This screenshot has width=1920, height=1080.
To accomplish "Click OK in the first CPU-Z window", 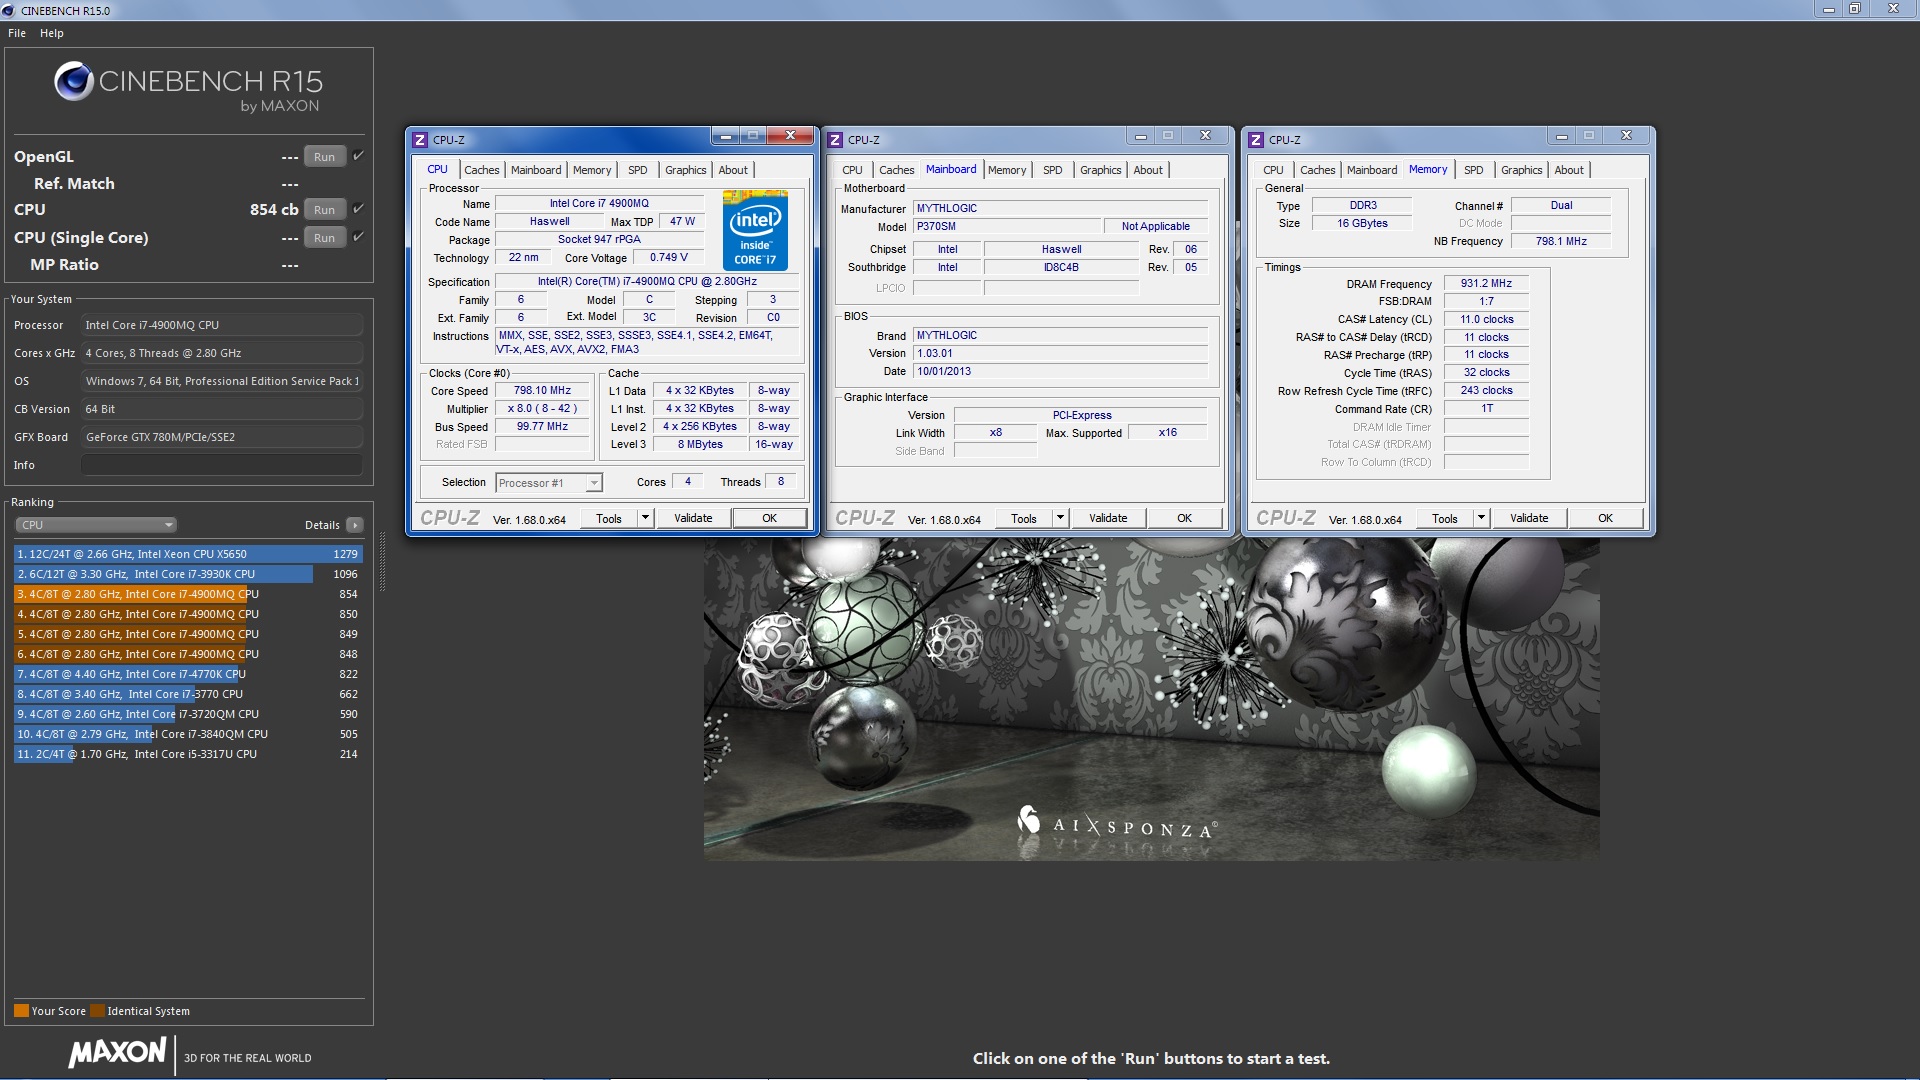I will coord(769,518).
